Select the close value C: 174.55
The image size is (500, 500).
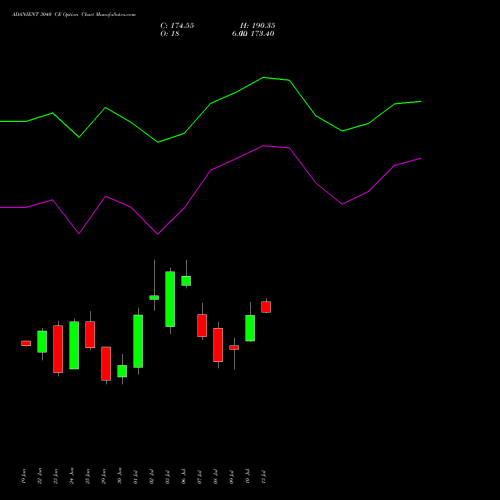pos(177,26)
